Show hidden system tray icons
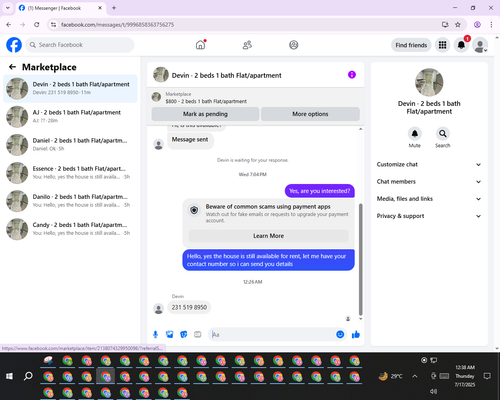500x400 pixels. pos(415,376)
